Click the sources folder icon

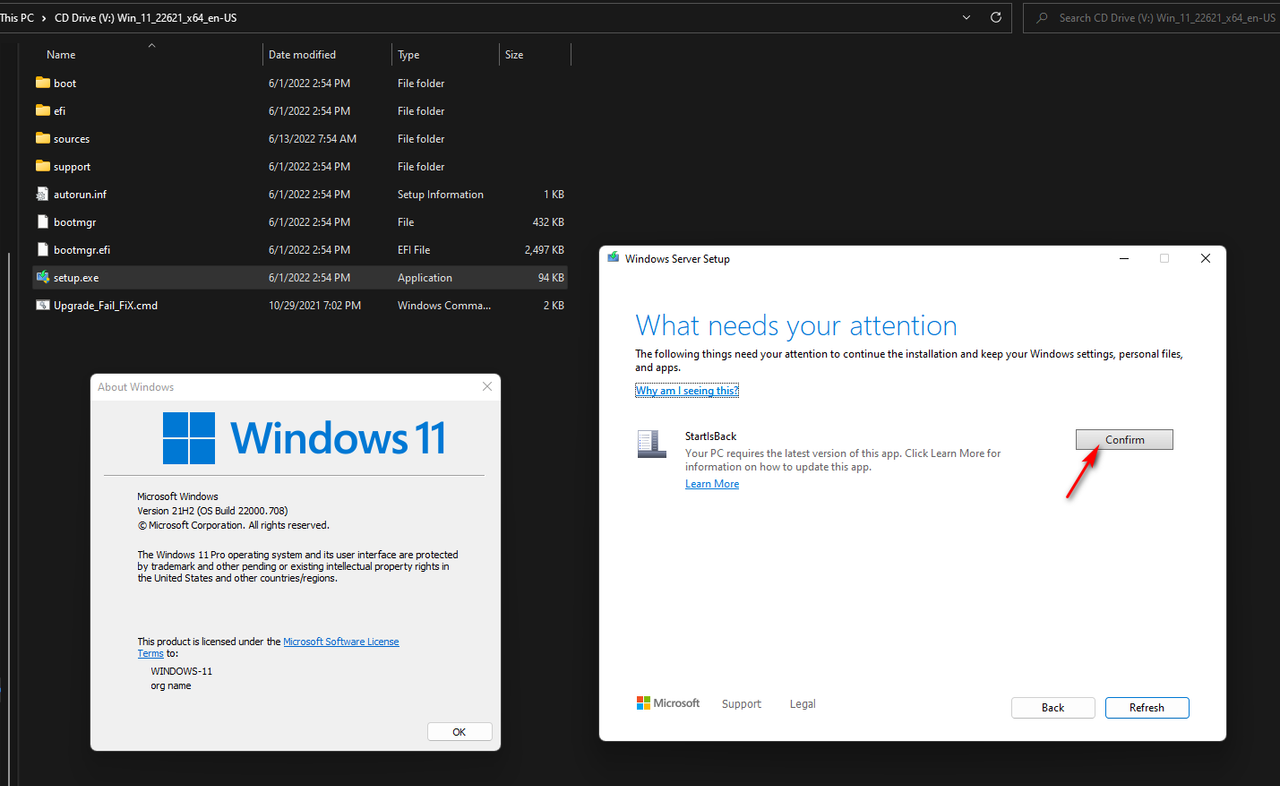point(42,139)
